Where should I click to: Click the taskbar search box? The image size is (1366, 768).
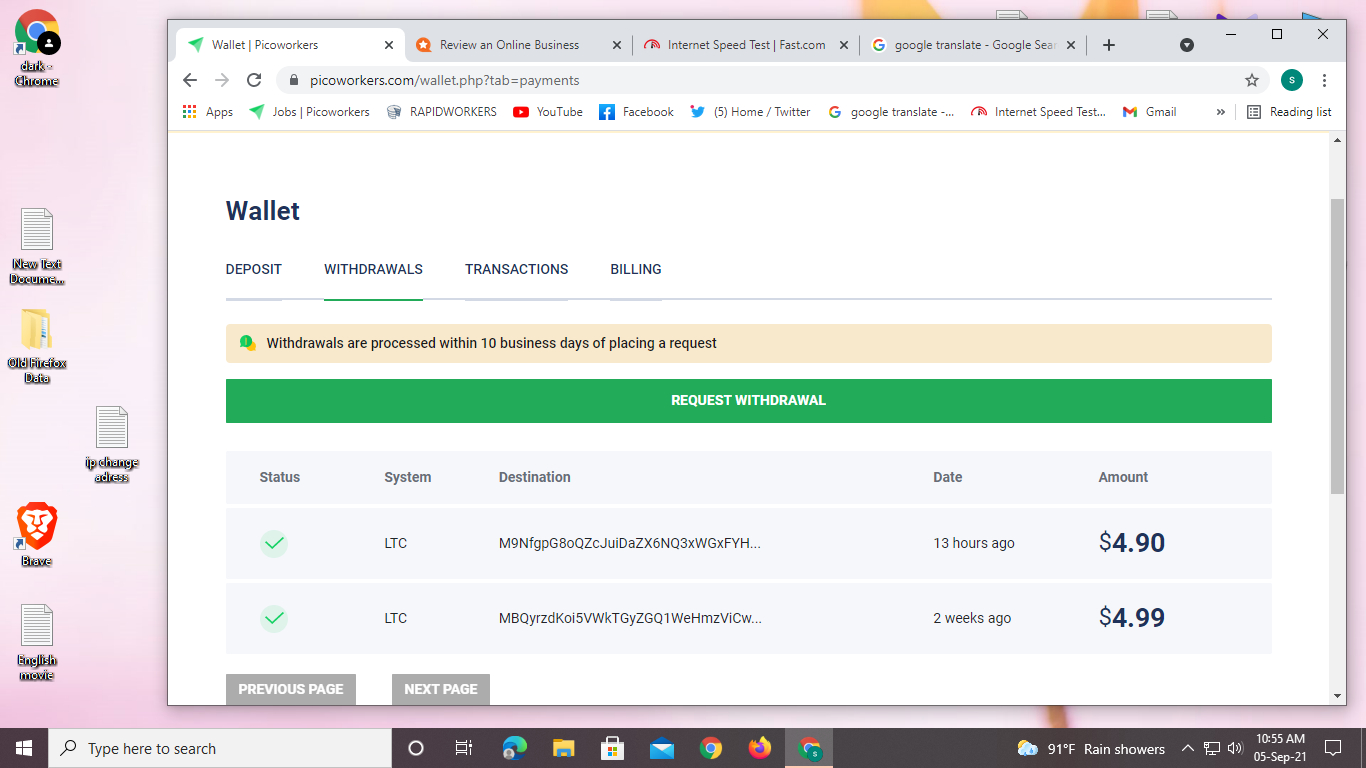coord(220,748)
